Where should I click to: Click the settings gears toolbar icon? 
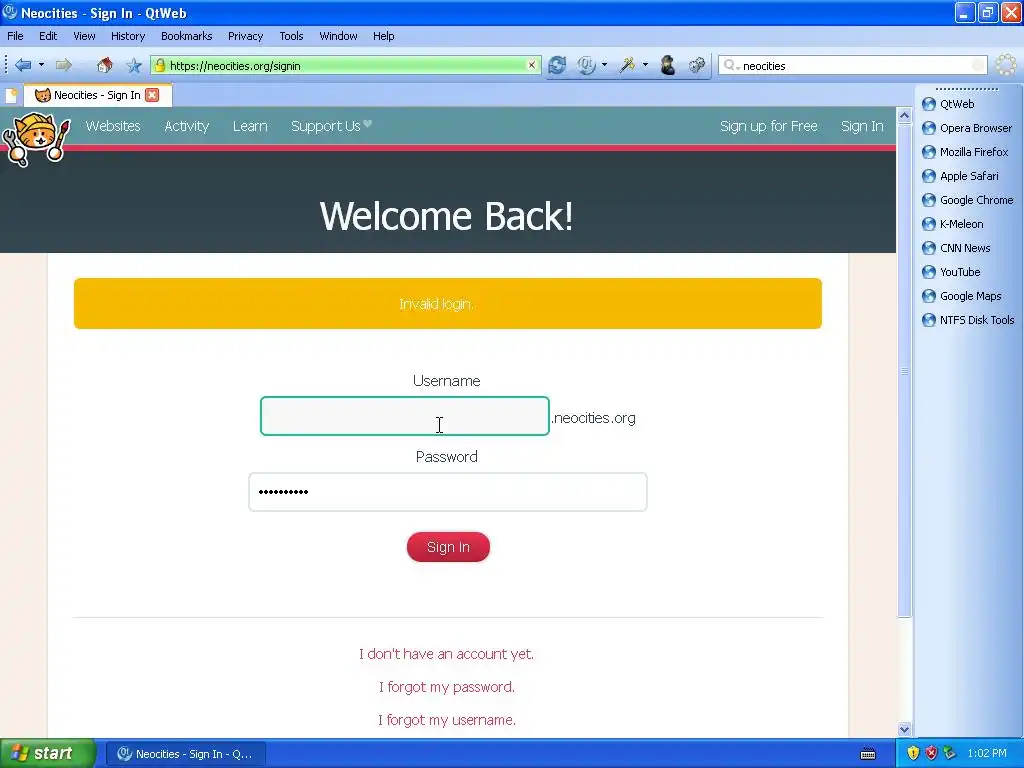click(697, 65)
